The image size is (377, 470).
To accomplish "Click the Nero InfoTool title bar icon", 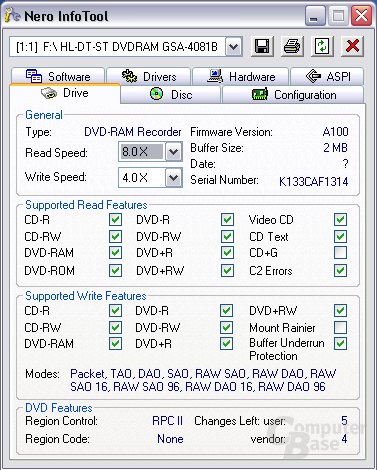I will pos(13,15).
